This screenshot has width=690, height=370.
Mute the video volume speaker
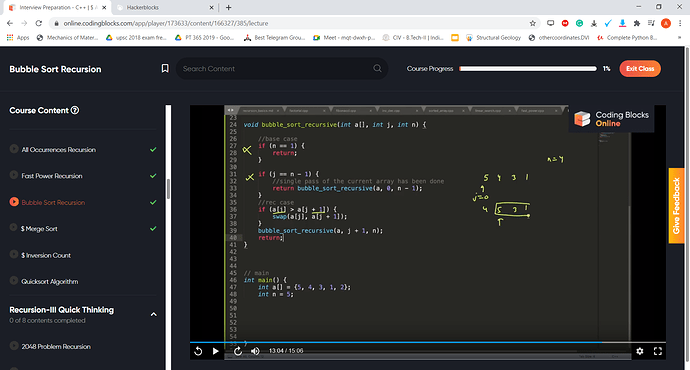pyautogui.click(x=255, y=351)
